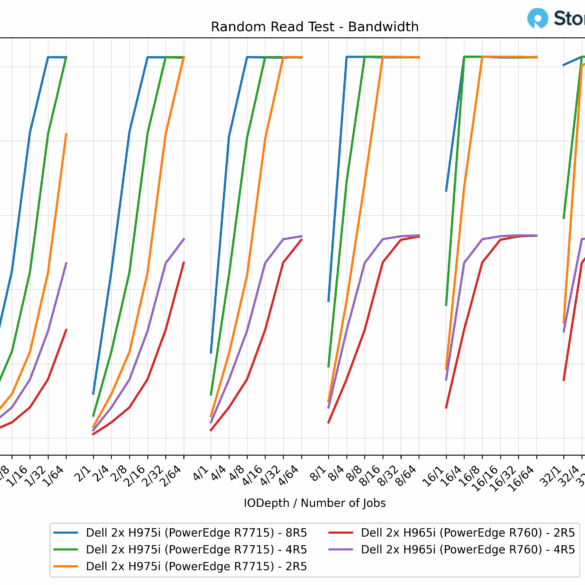
Task: Select legend entry 'Dell 2x H965i (PowerEdge R760) - 4R5'
Action: [x=468, y=550]
